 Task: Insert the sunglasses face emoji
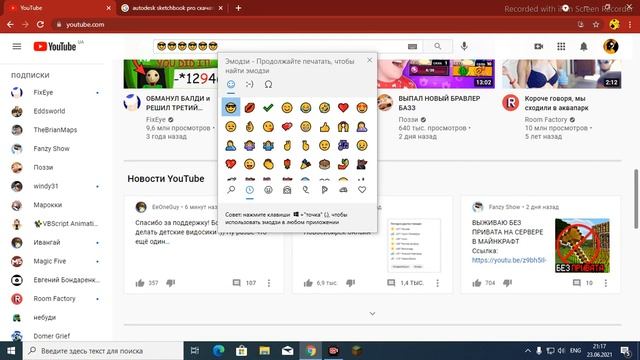point(231,108)
